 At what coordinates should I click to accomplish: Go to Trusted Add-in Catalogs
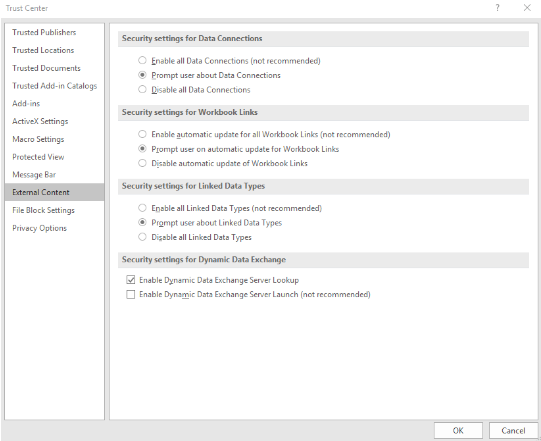[x=55, y=86]
